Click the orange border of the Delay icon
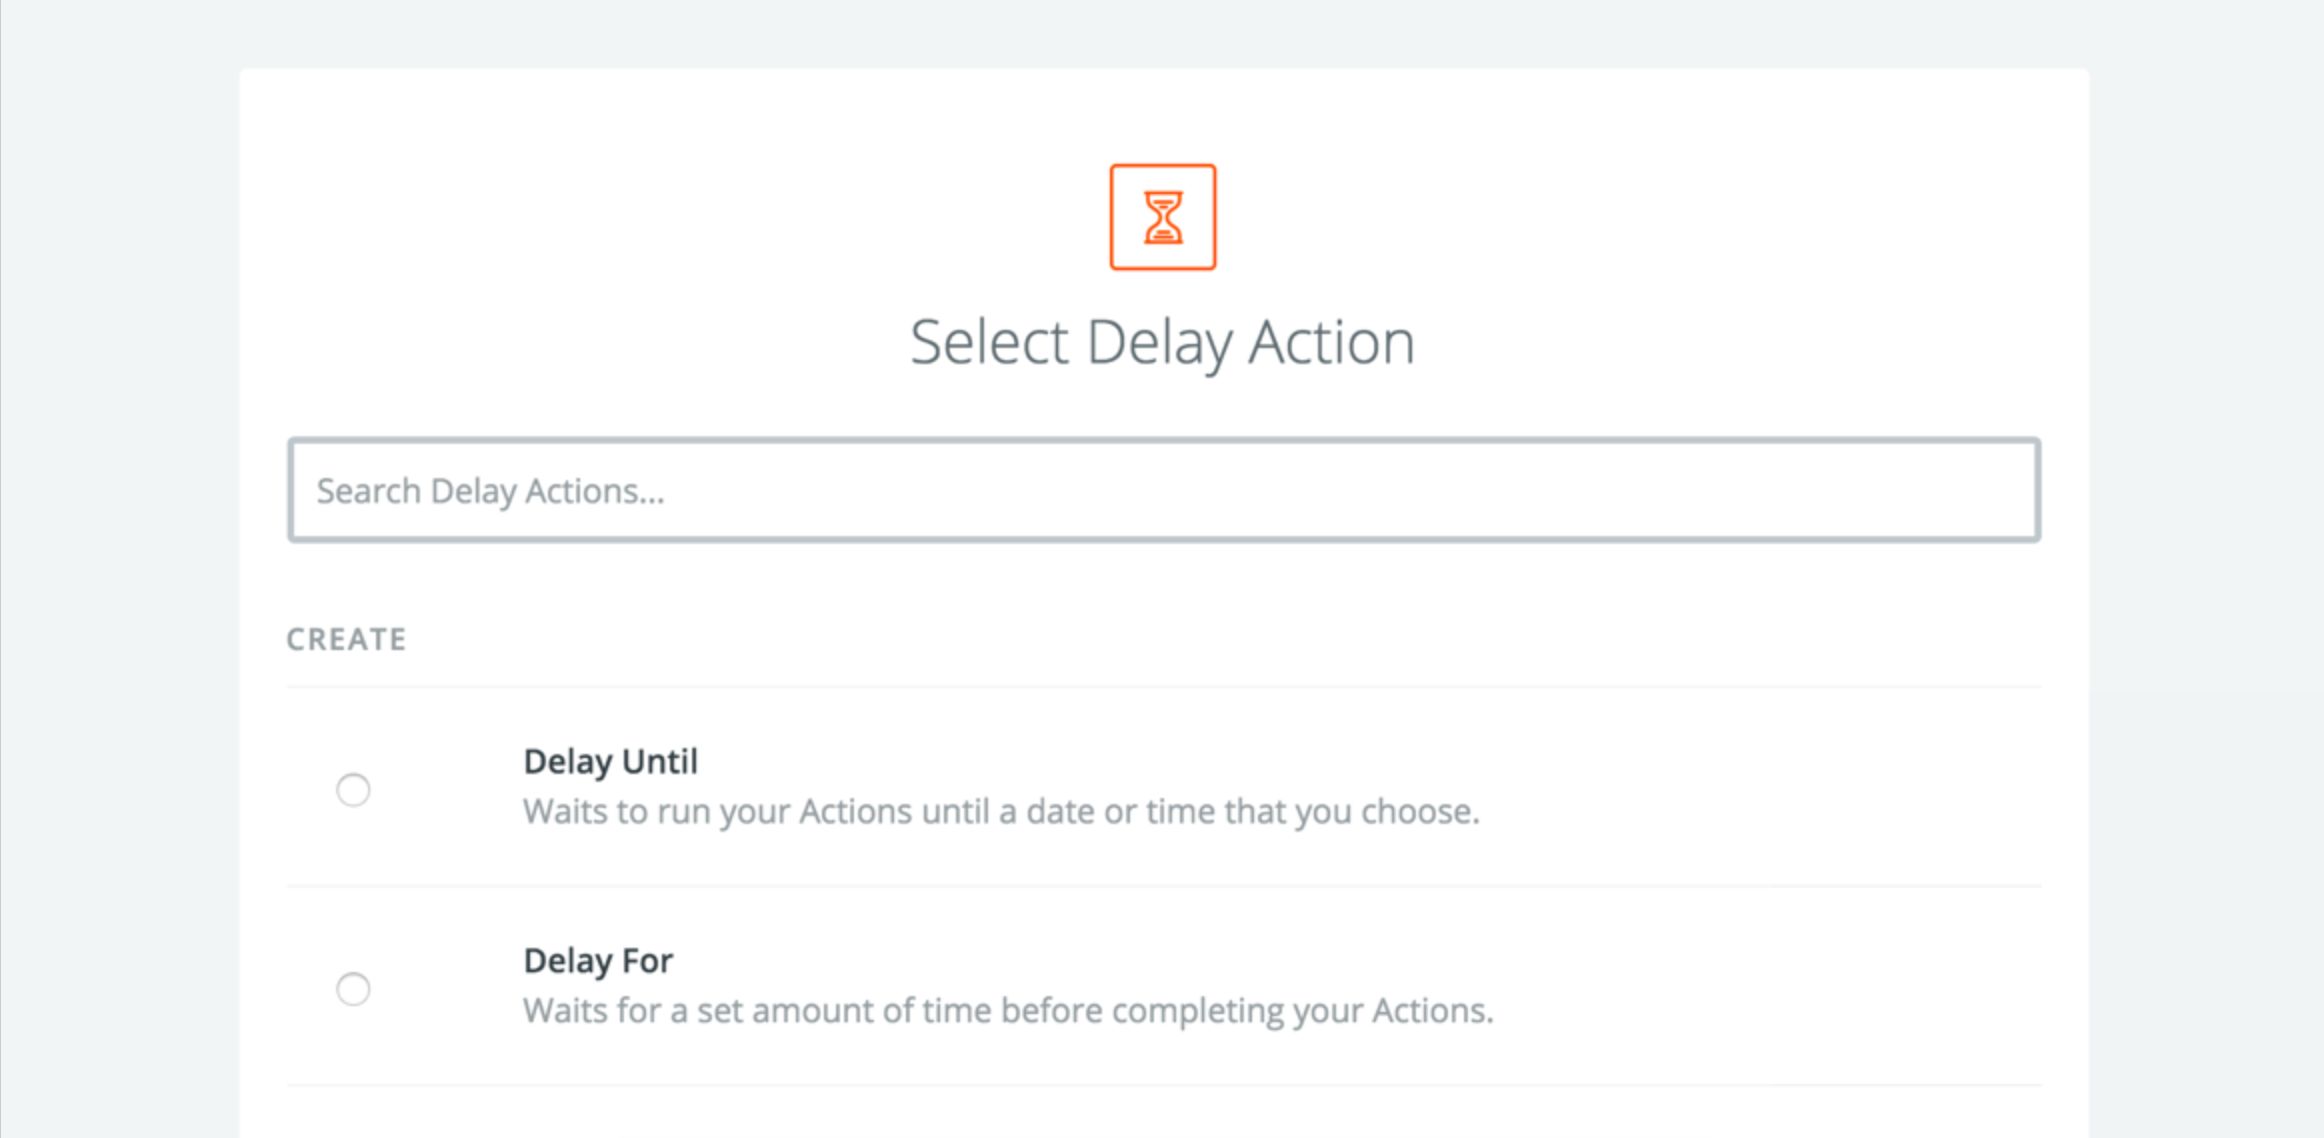Image resolution: width=2324 pixels, height=1138 pixels. [1113, 217]
